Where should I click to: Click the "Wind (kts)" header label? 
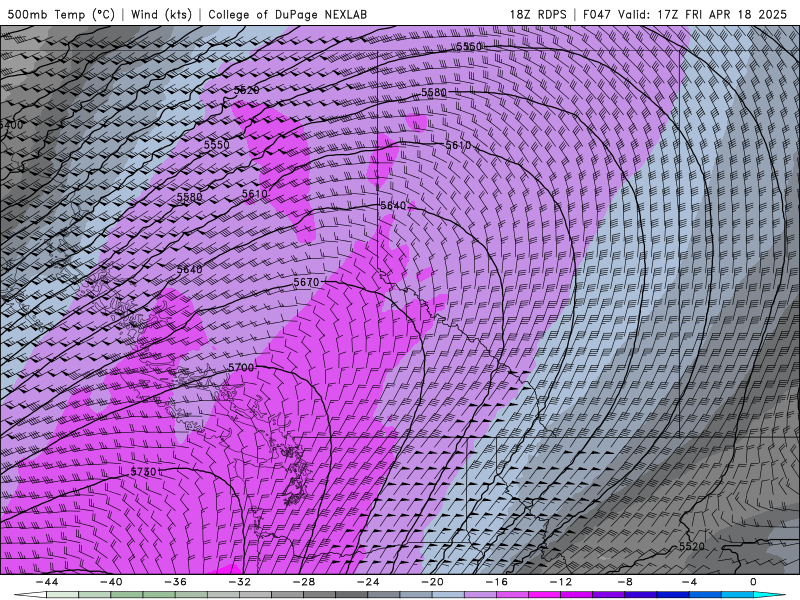pos(161,14)
